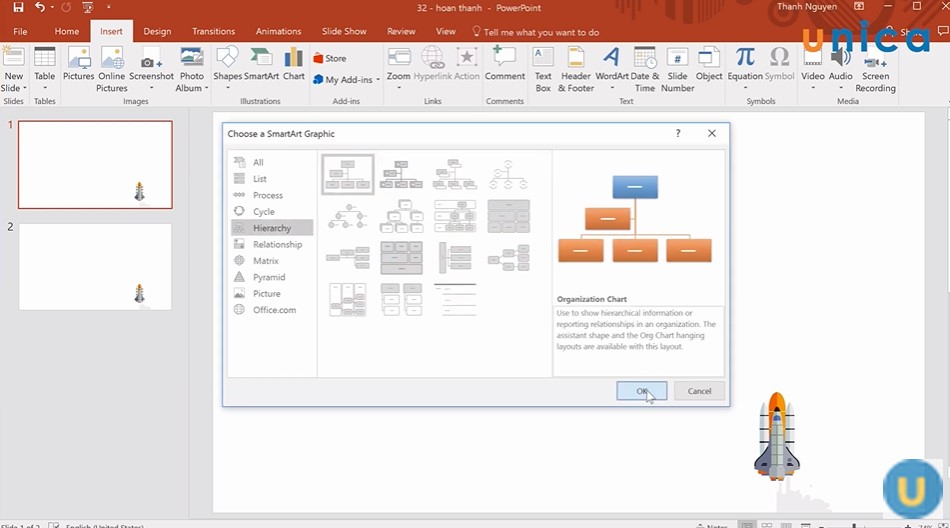
Task: Switch to the Design tab
Action: point(157,31)
